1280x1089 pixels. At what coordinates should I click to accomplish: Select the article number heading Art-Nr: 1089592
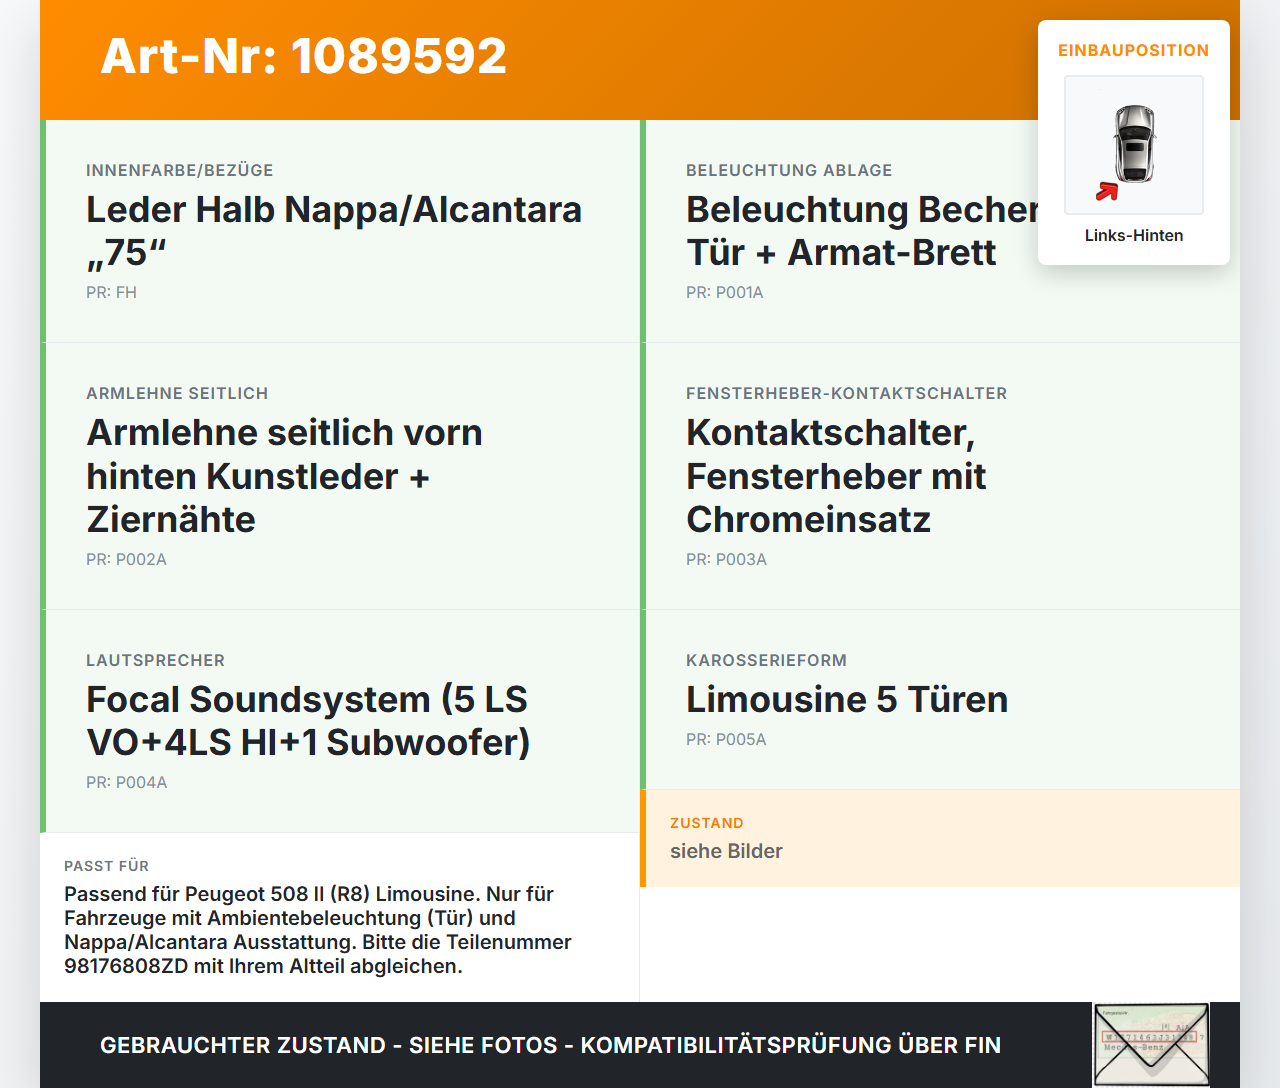(x=303, y=56)
